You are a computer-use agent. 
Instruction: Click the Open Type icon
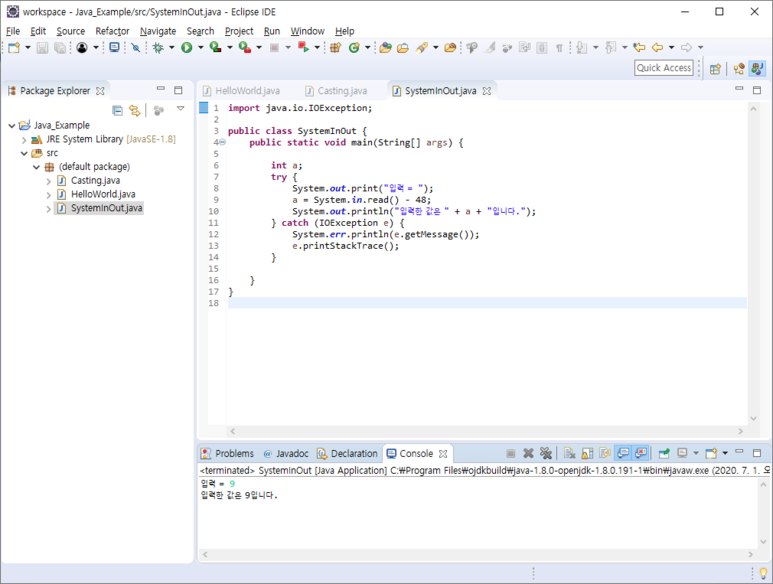coord(386,48)
